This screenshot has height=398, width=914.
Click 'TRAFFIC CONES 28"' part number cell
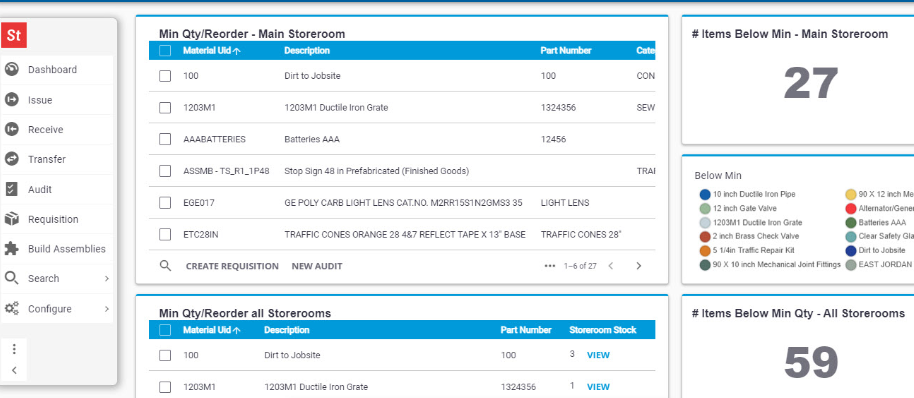coord(581,235)
